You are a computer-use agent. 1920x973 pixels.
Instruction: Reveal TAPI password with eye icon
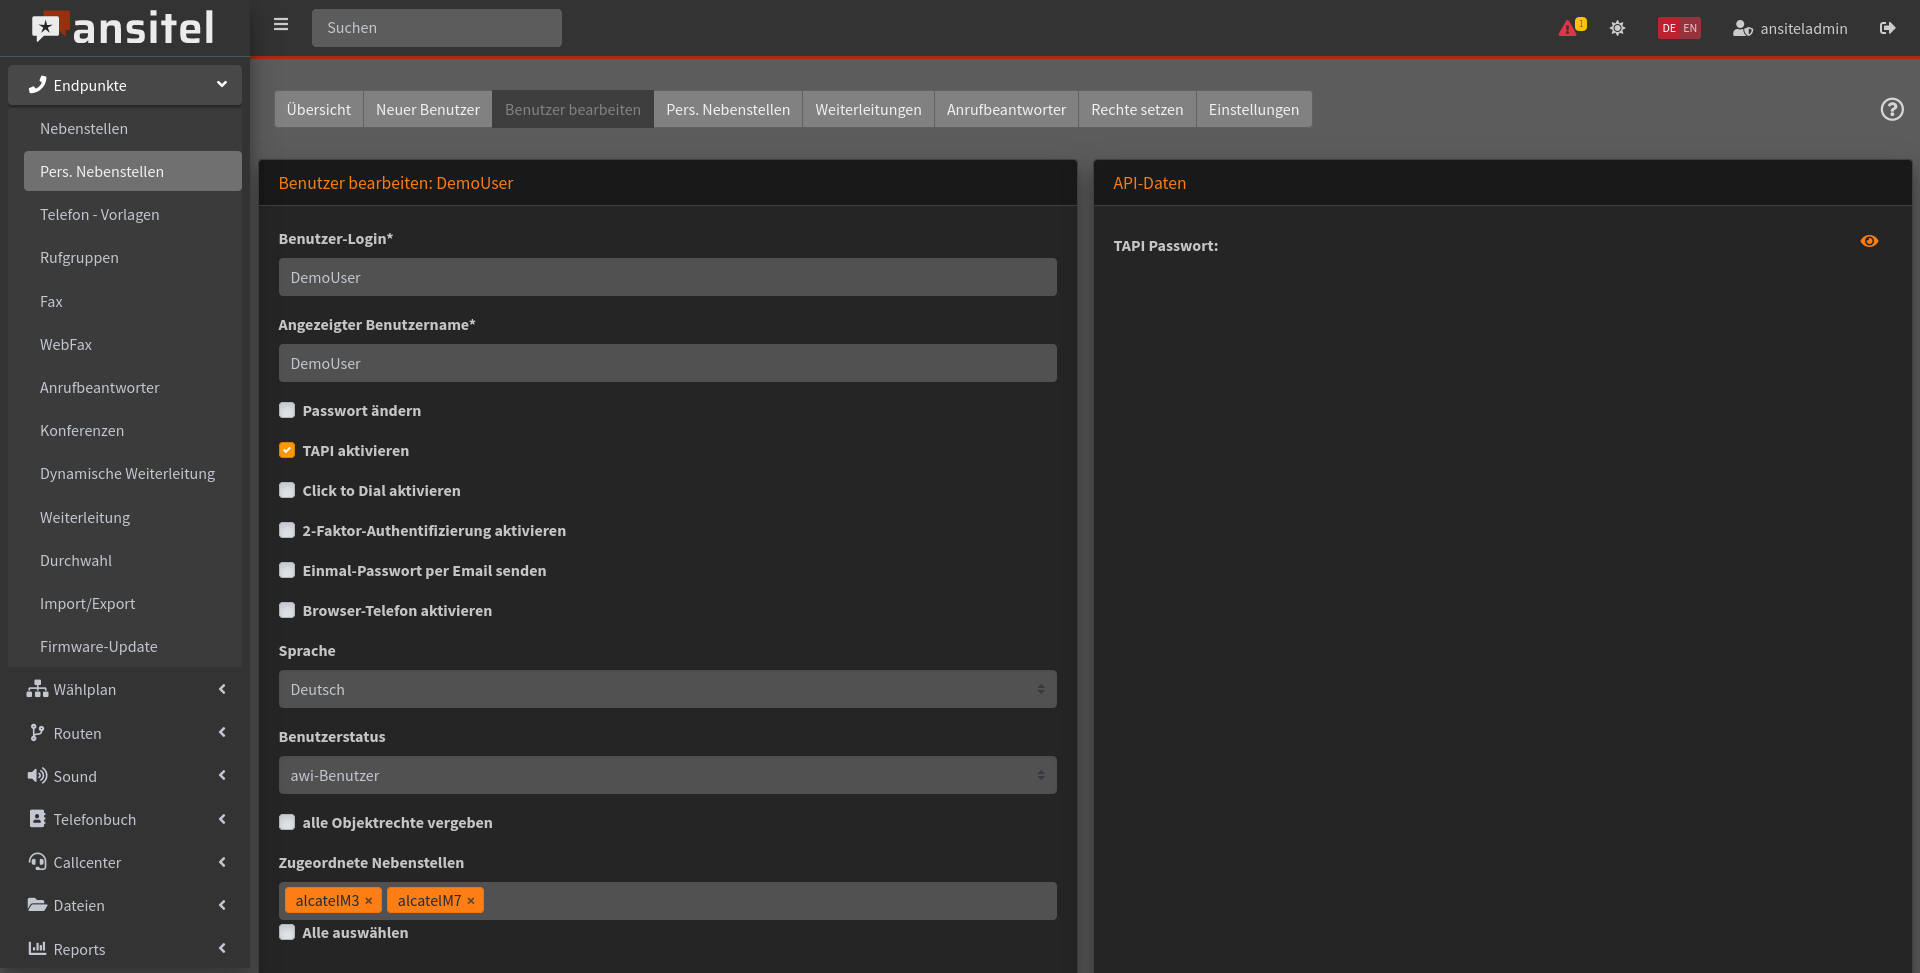click(x=1868, y=241)
